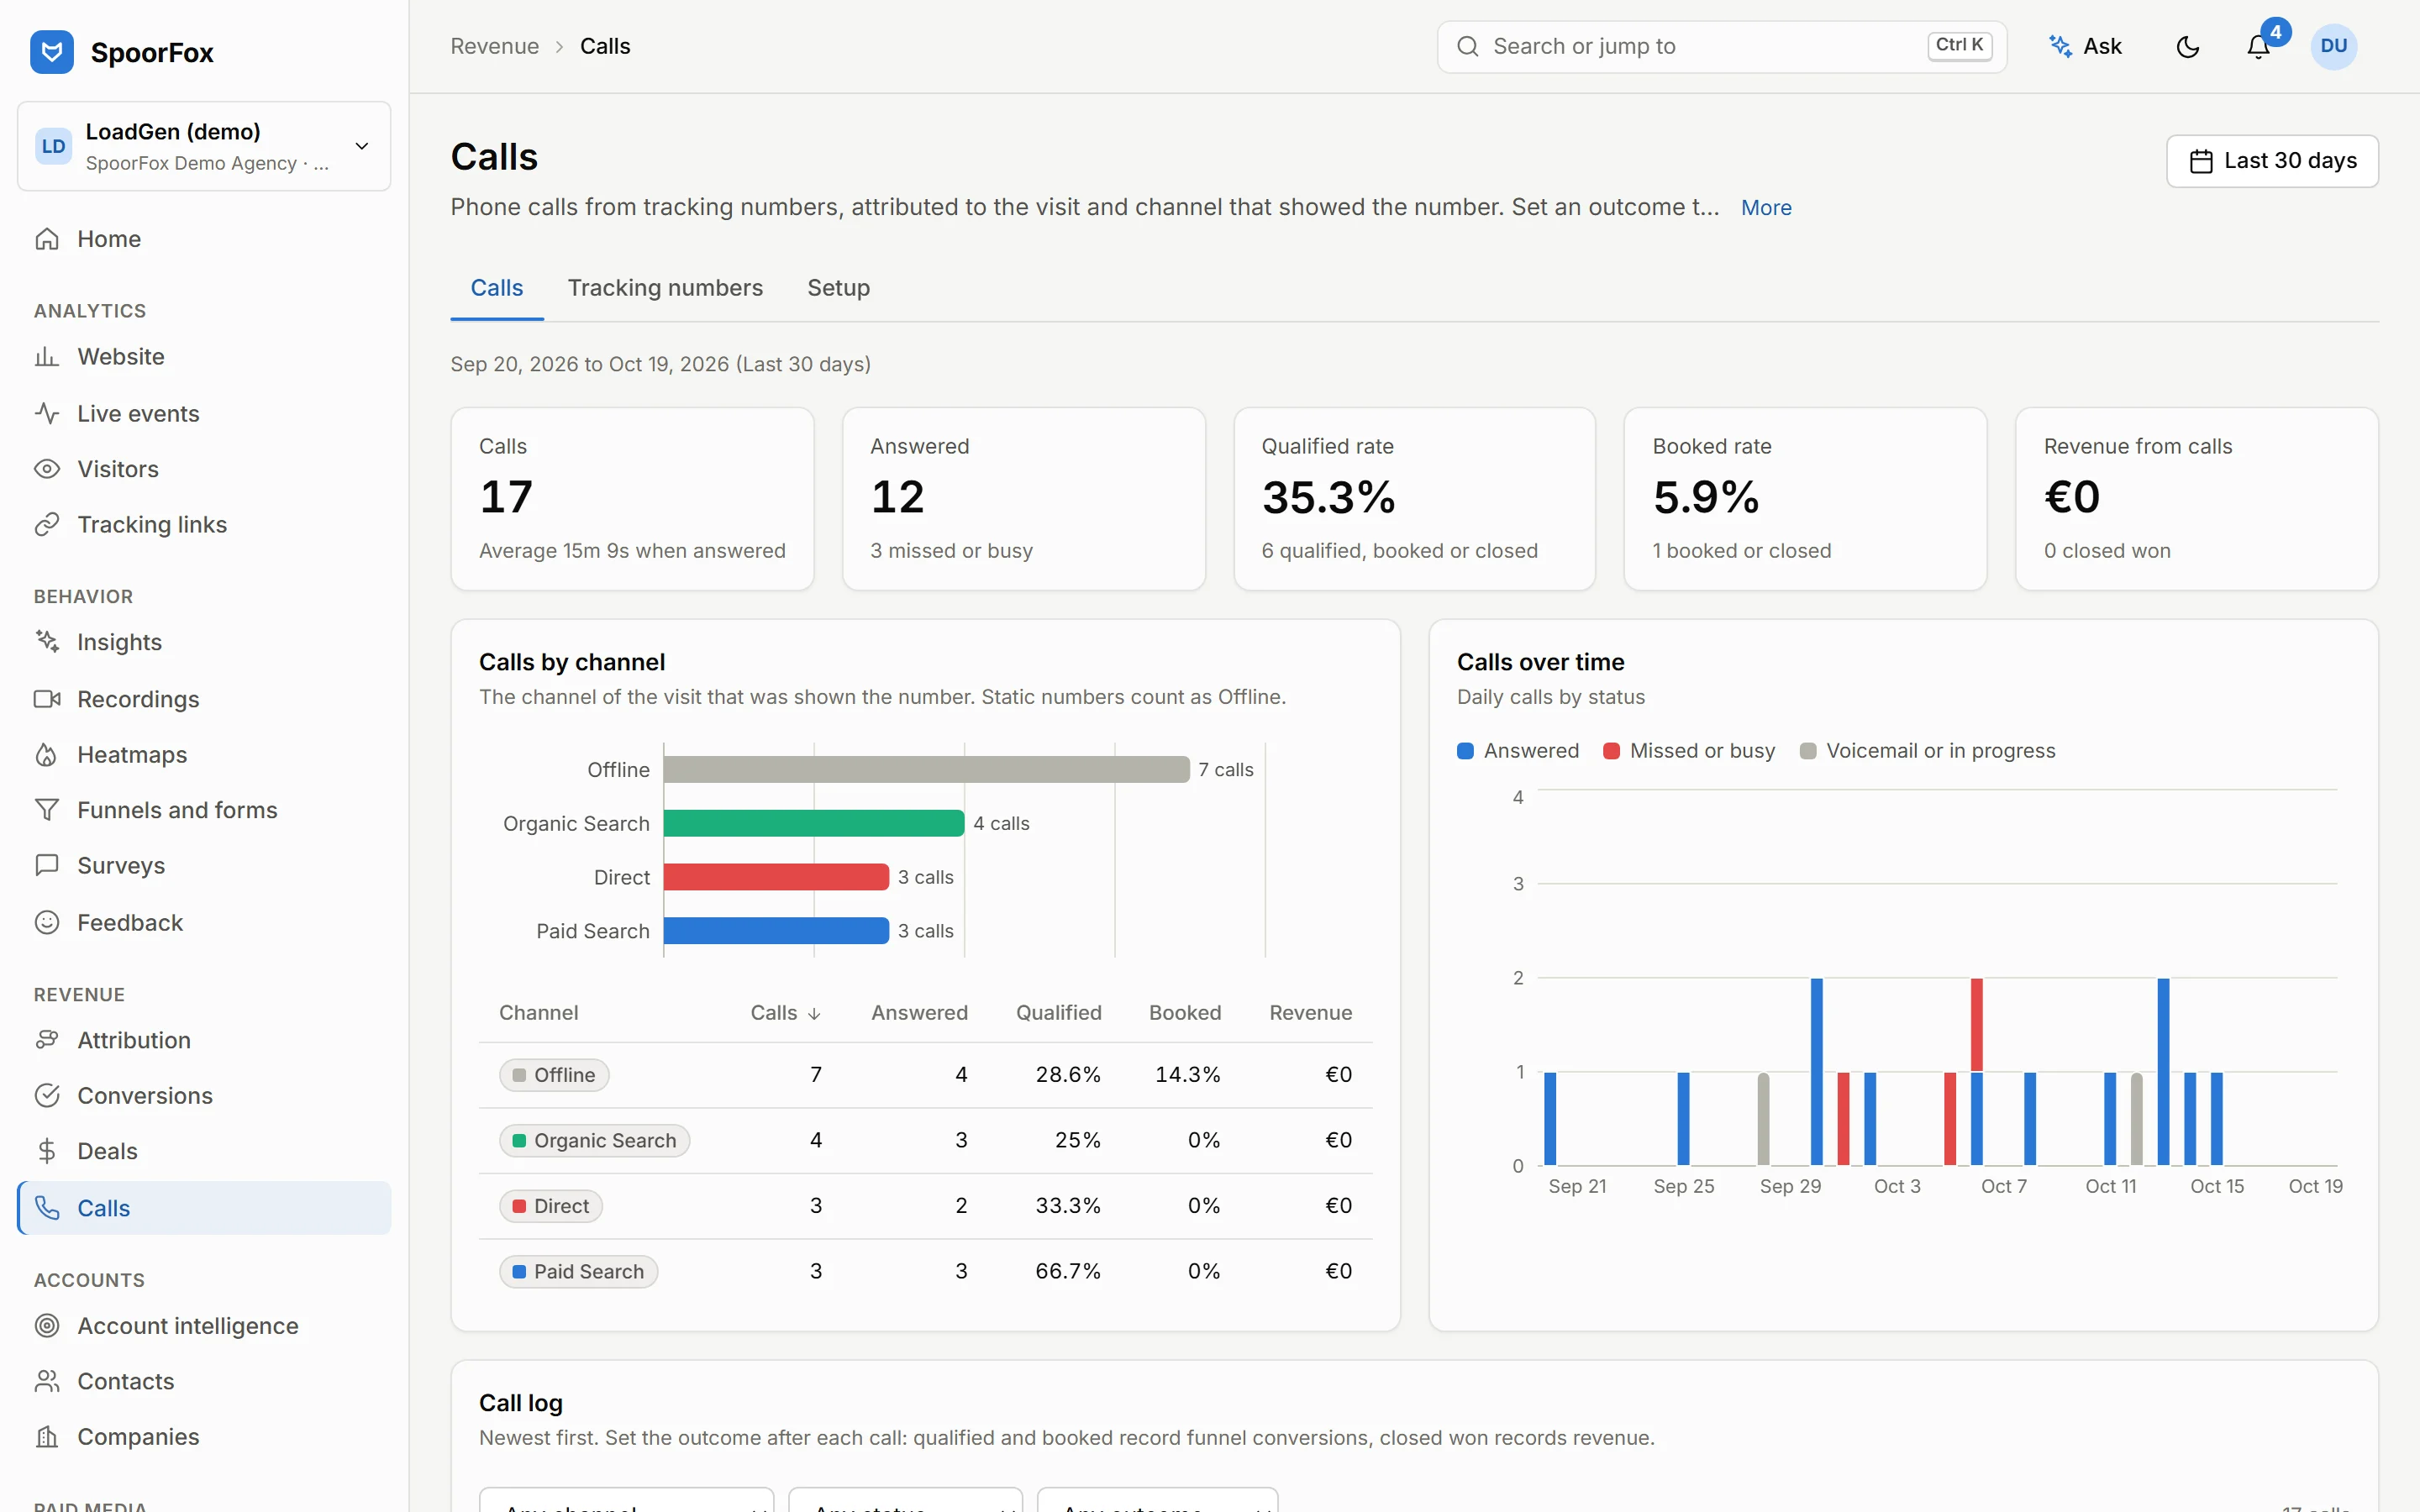
Task: Click Calls breadcrumb text
Action: pos(605,47)
